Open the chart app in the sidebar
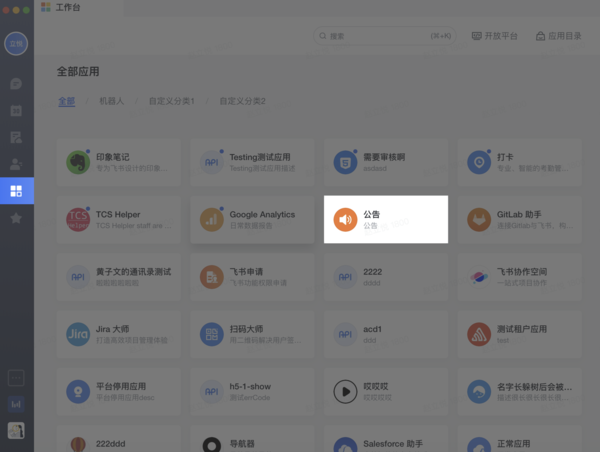This screenshot has width=600, height=452. [x=16, y=404]
